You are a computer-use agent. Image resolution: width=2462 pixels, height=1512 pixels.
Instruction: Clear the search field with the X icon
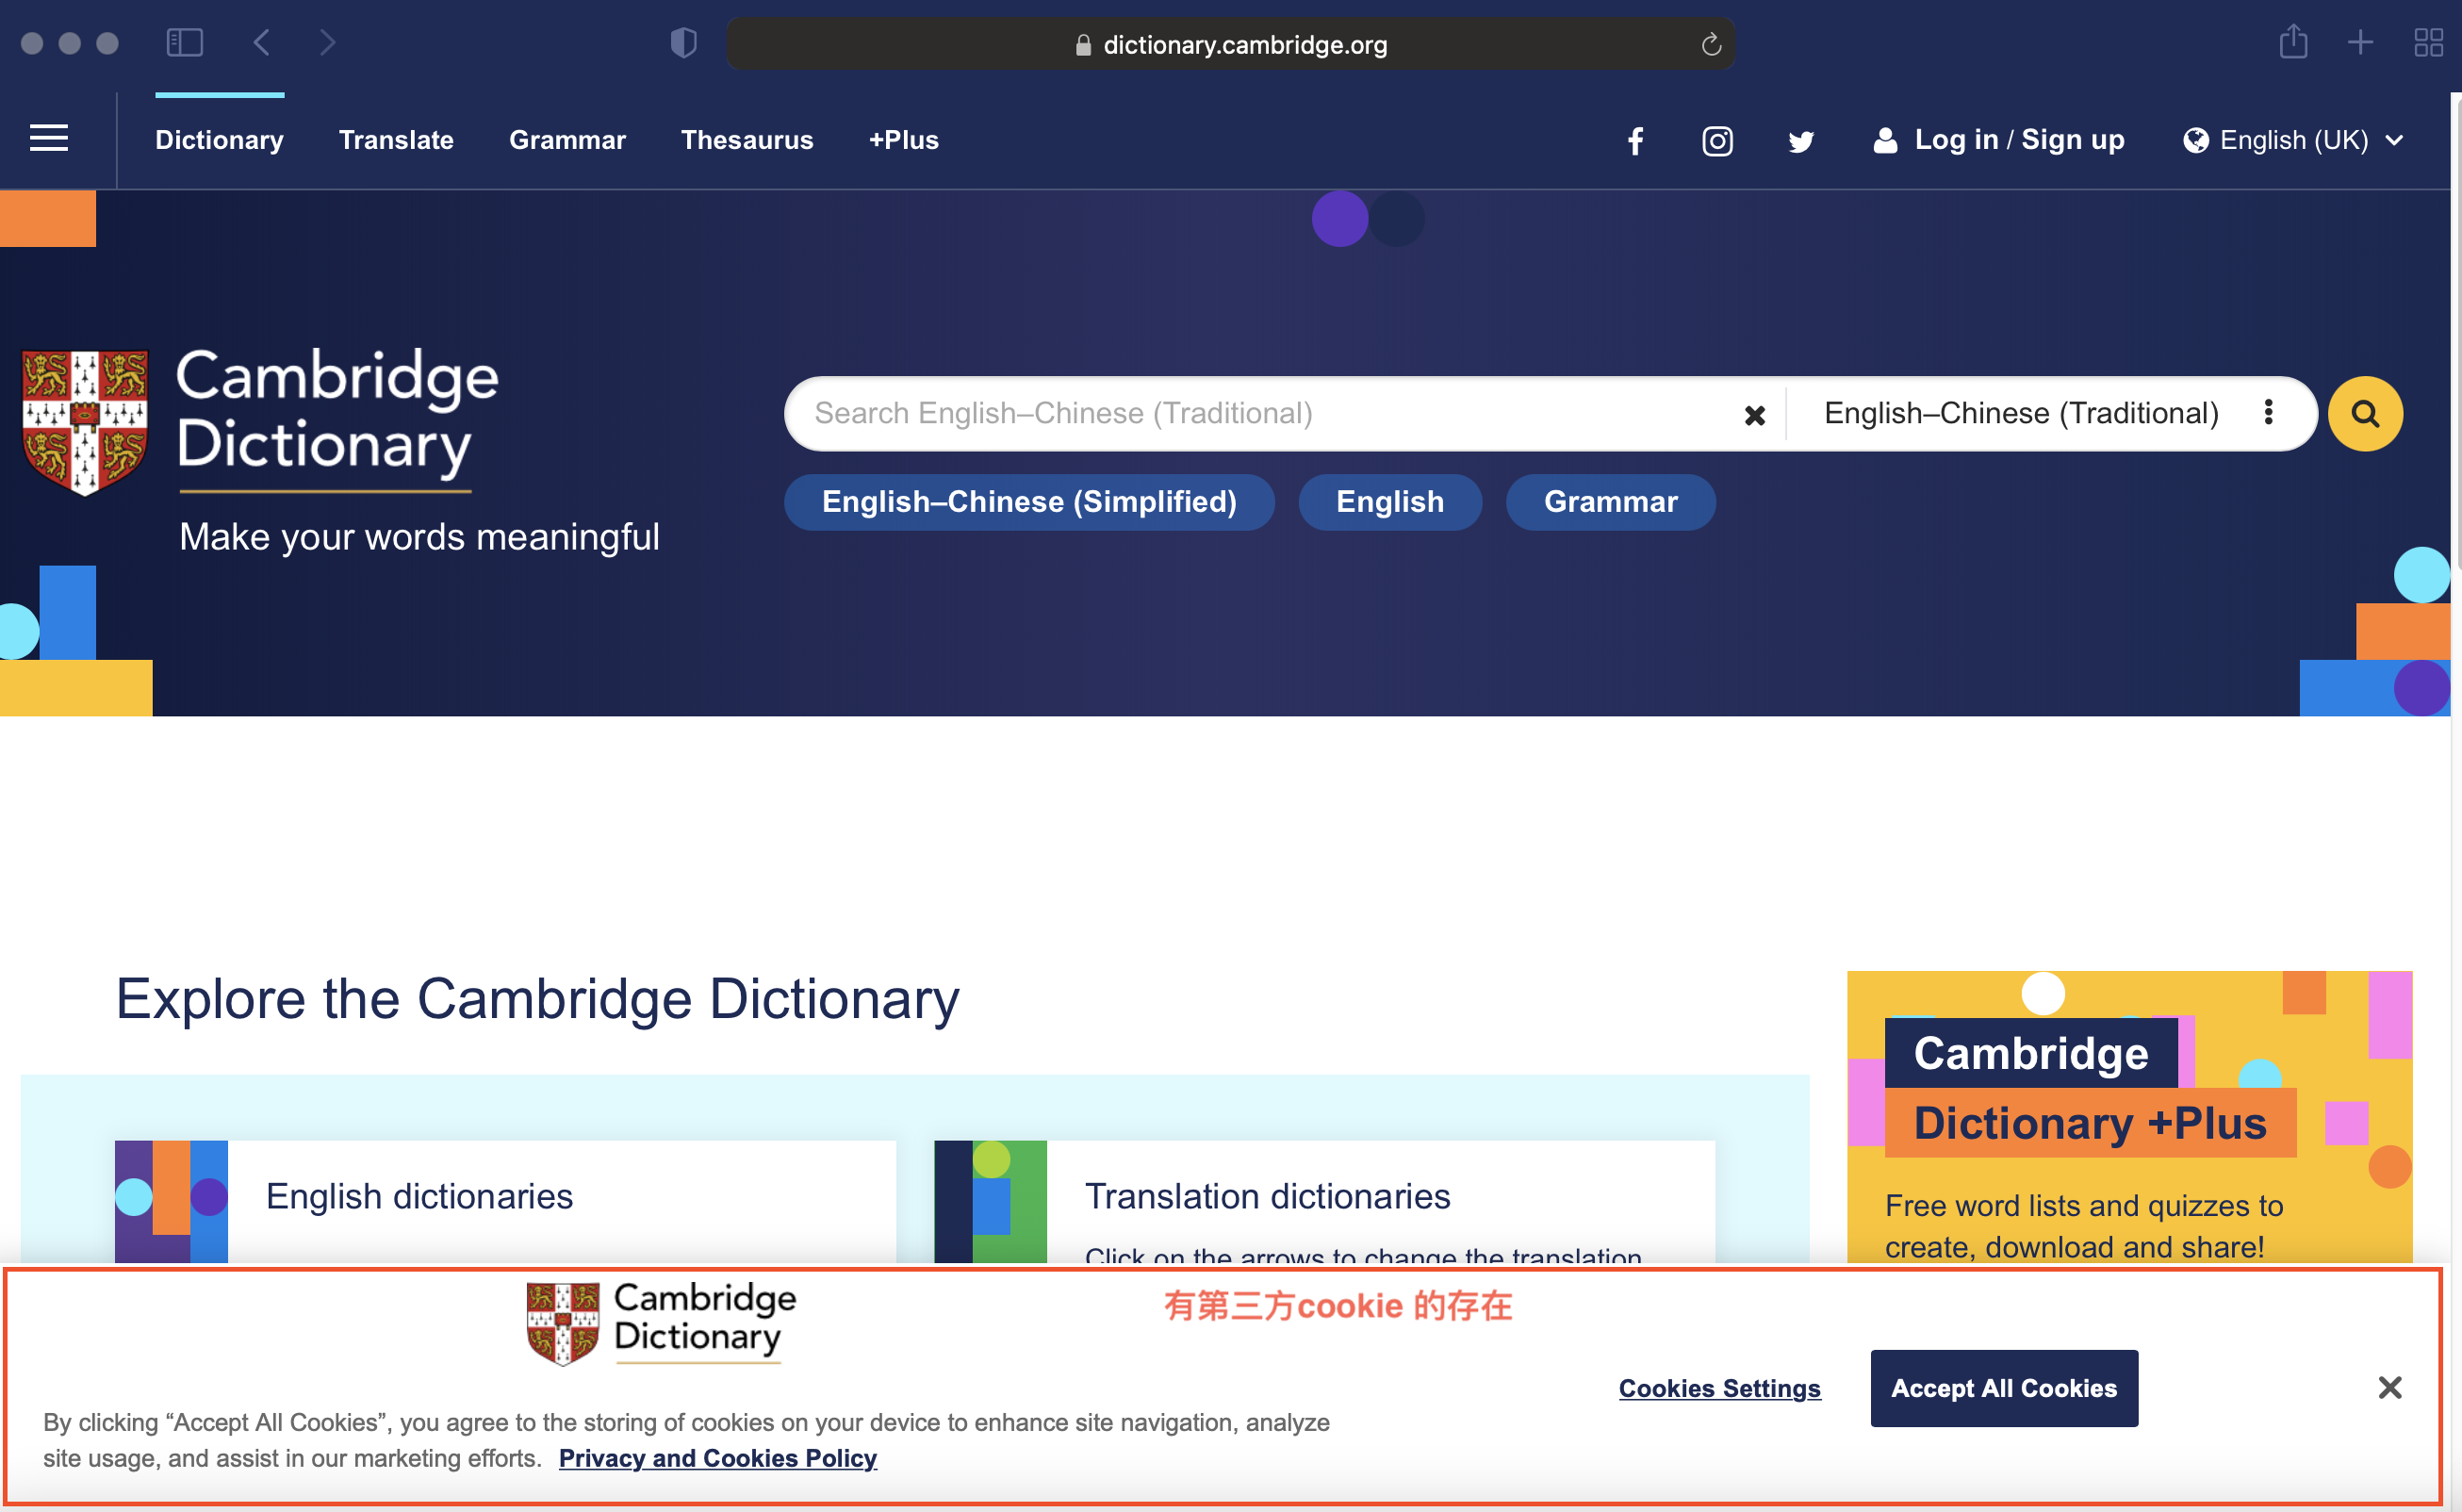coord(1754,415)
